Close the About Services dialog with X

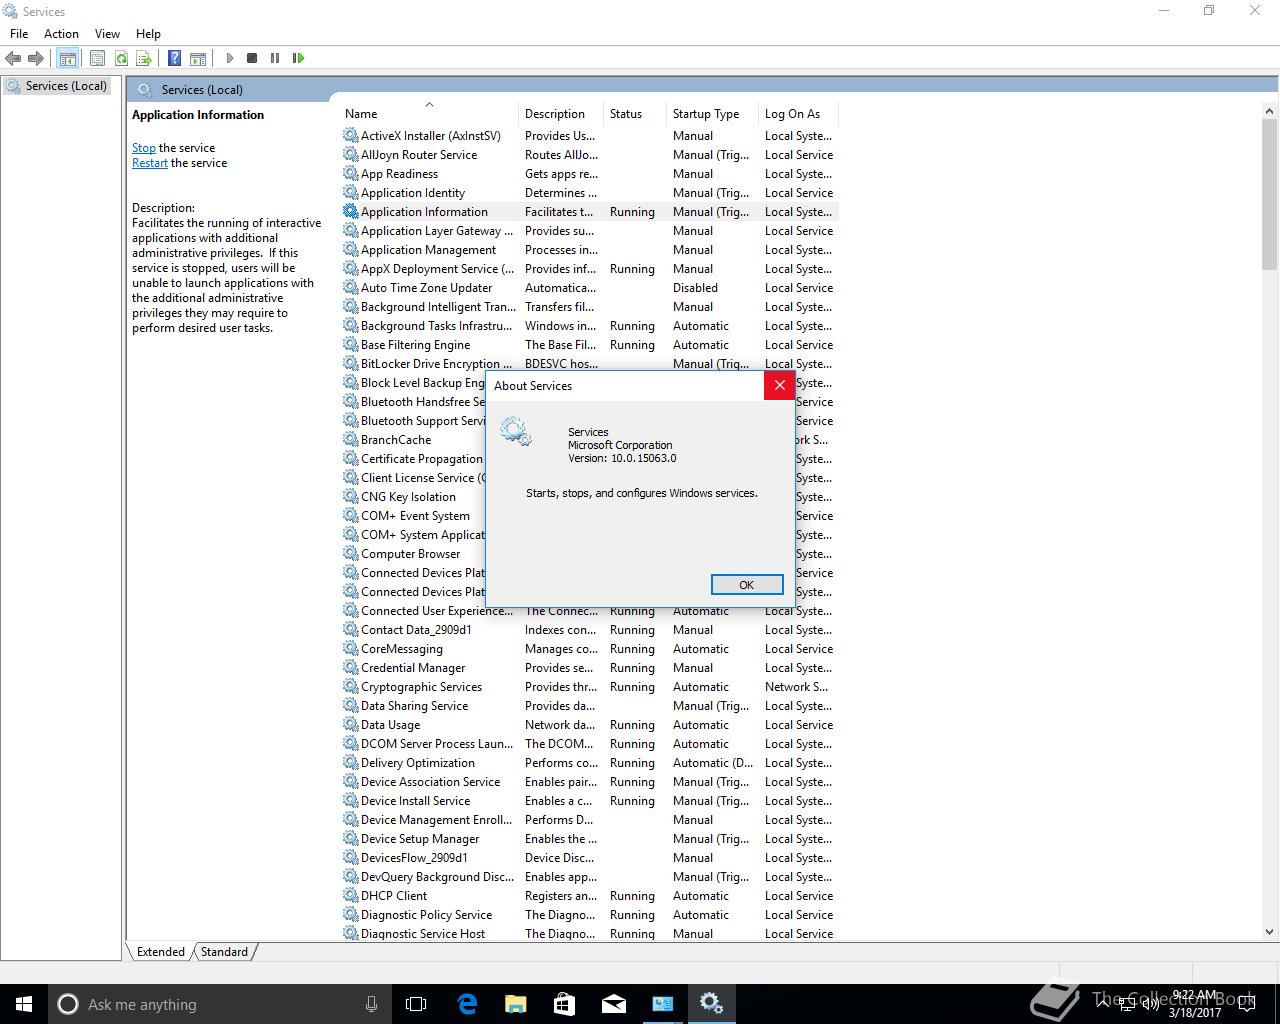coord(779,385)
